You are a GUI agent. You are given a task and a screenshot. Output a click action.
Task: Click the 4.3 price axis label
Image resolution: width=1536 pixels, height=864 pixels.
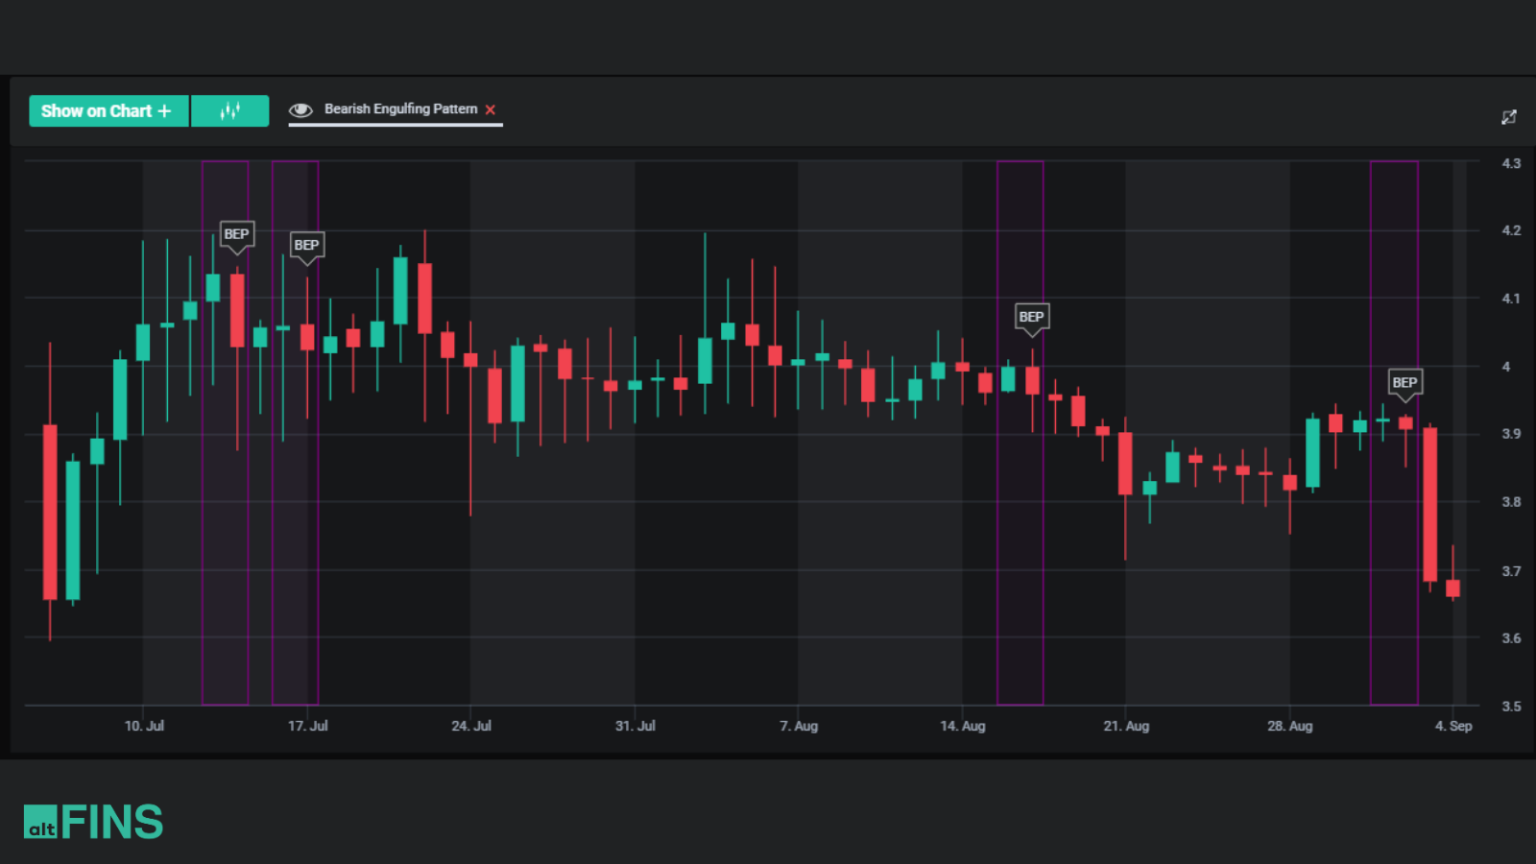[x=1511, y=163]
